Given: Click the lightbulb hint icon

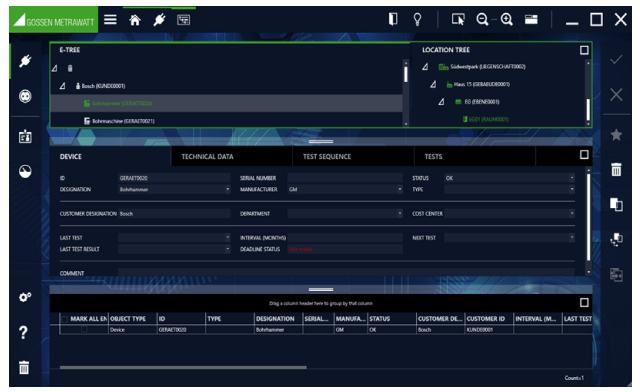Looking at the screenshot, I should tap(417, 19).
